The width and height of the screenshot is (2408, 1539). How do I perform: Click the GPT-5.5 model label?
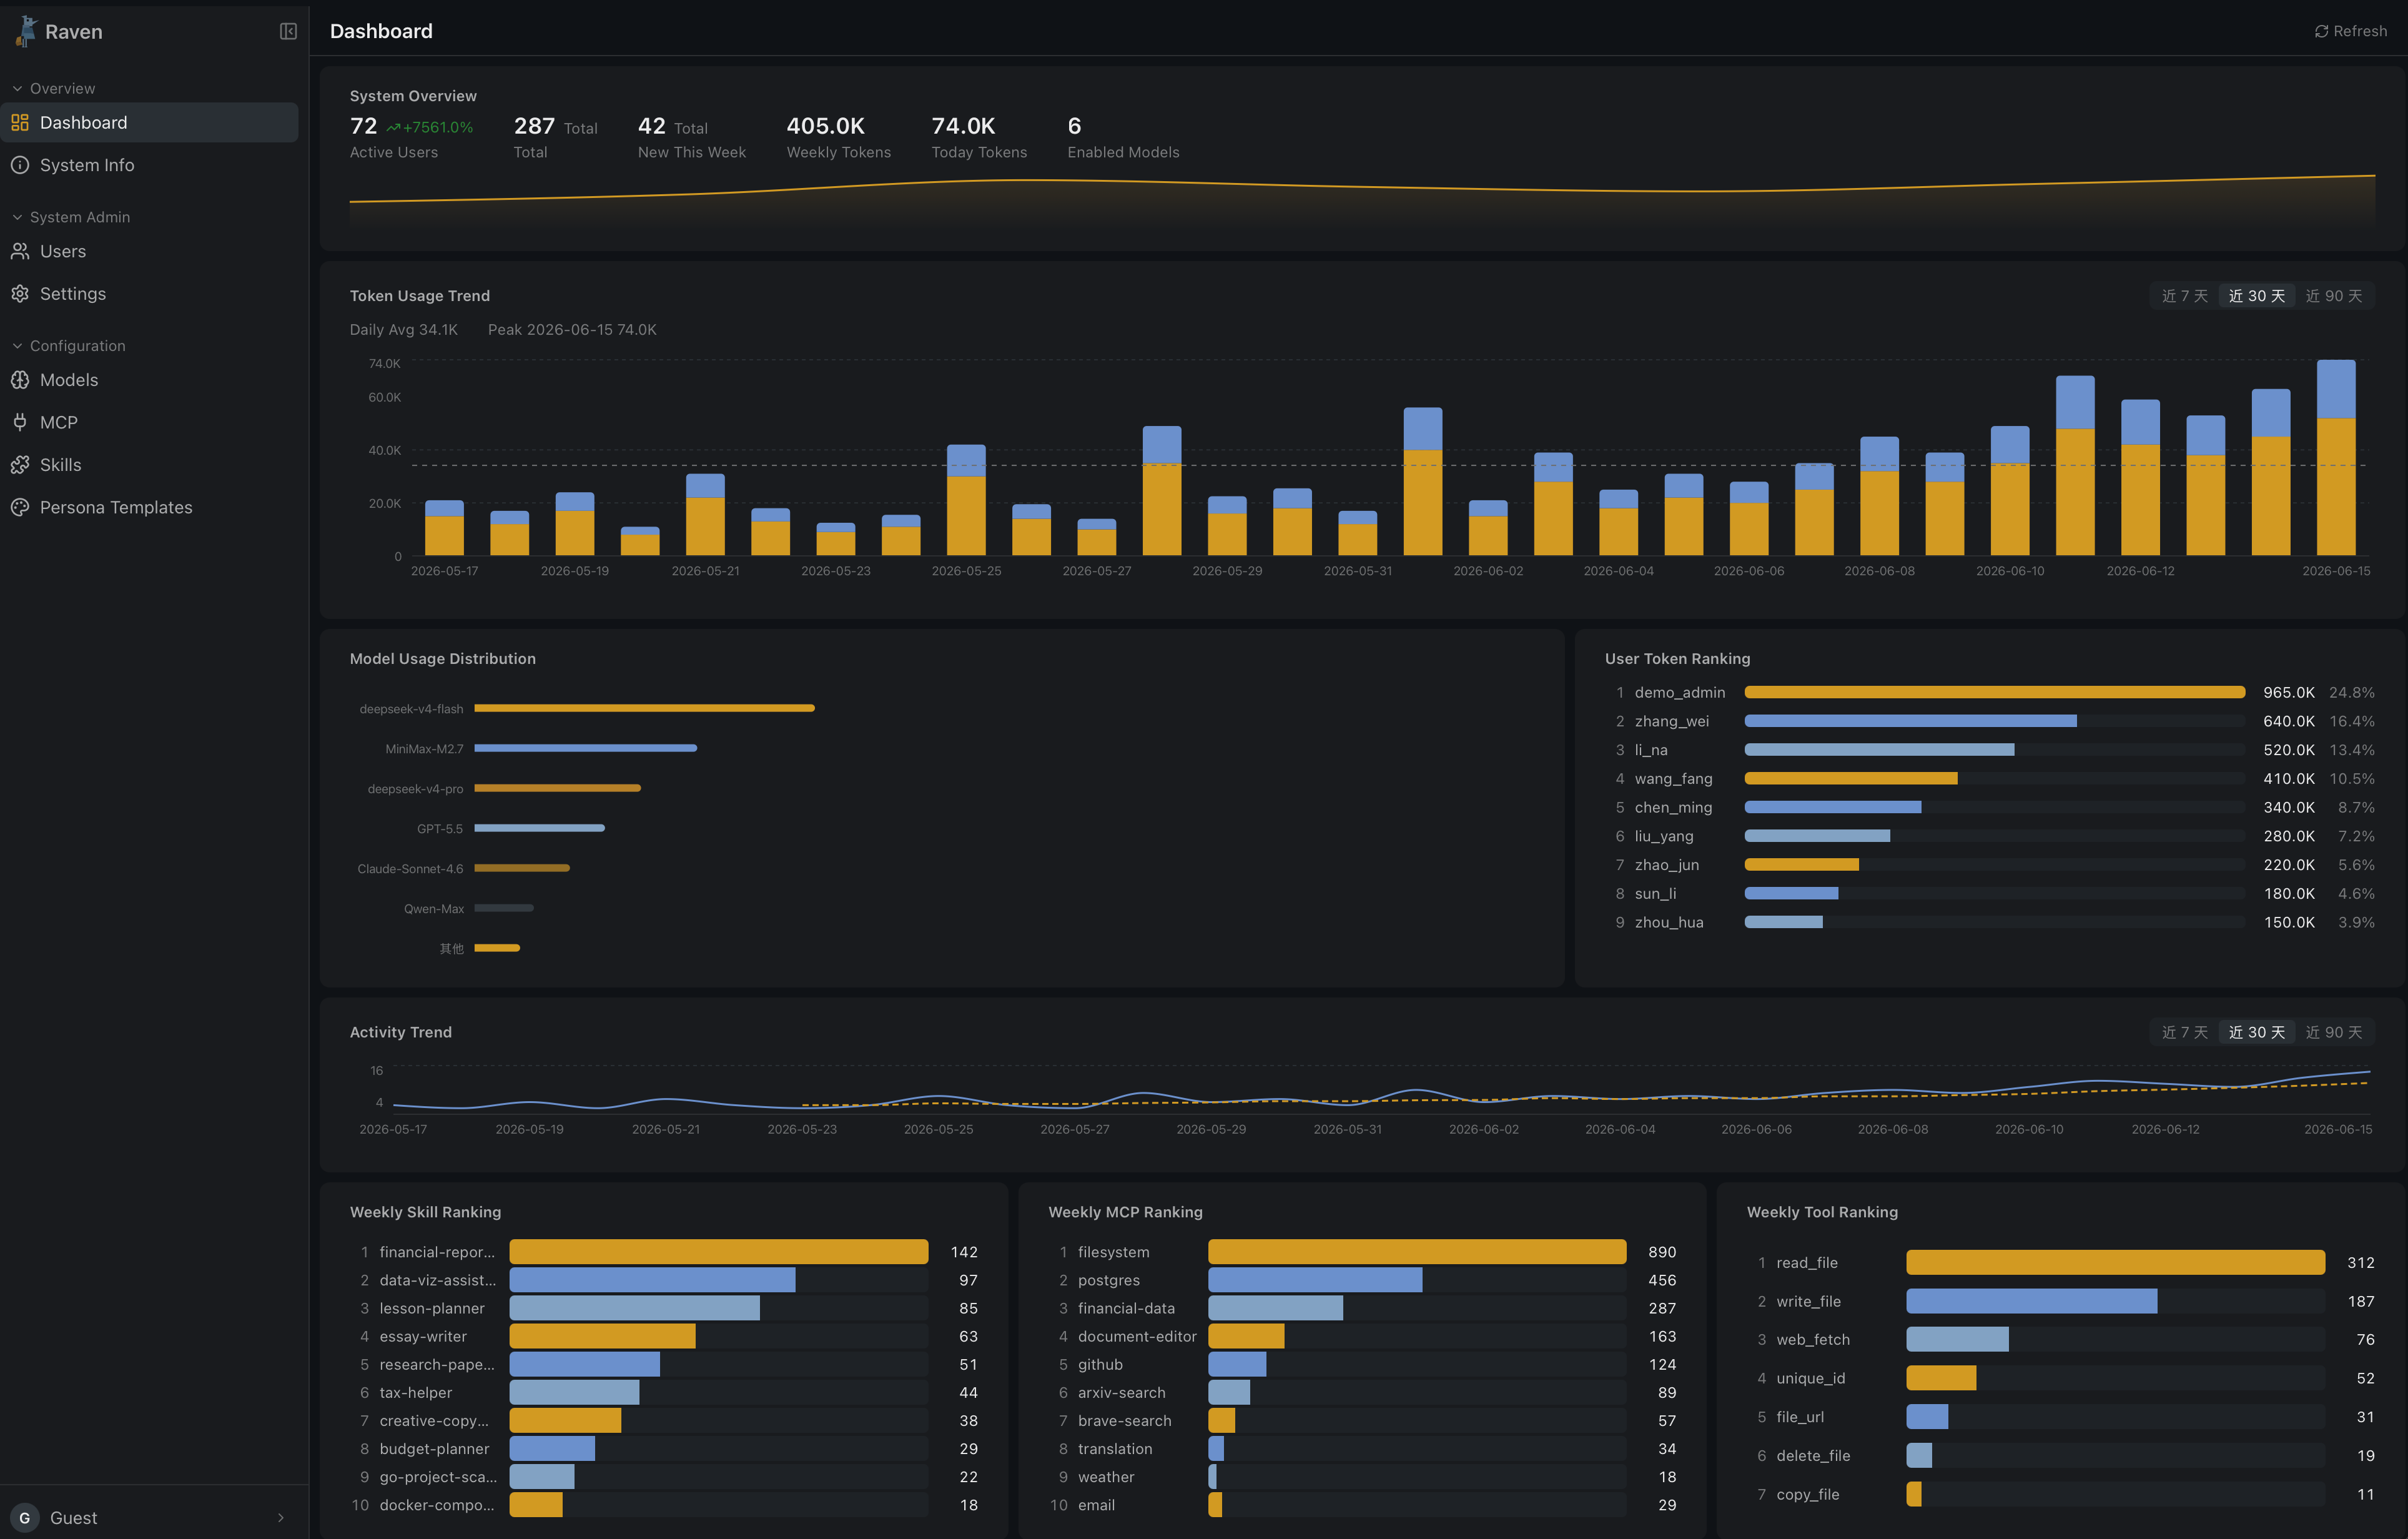point(439,828)
